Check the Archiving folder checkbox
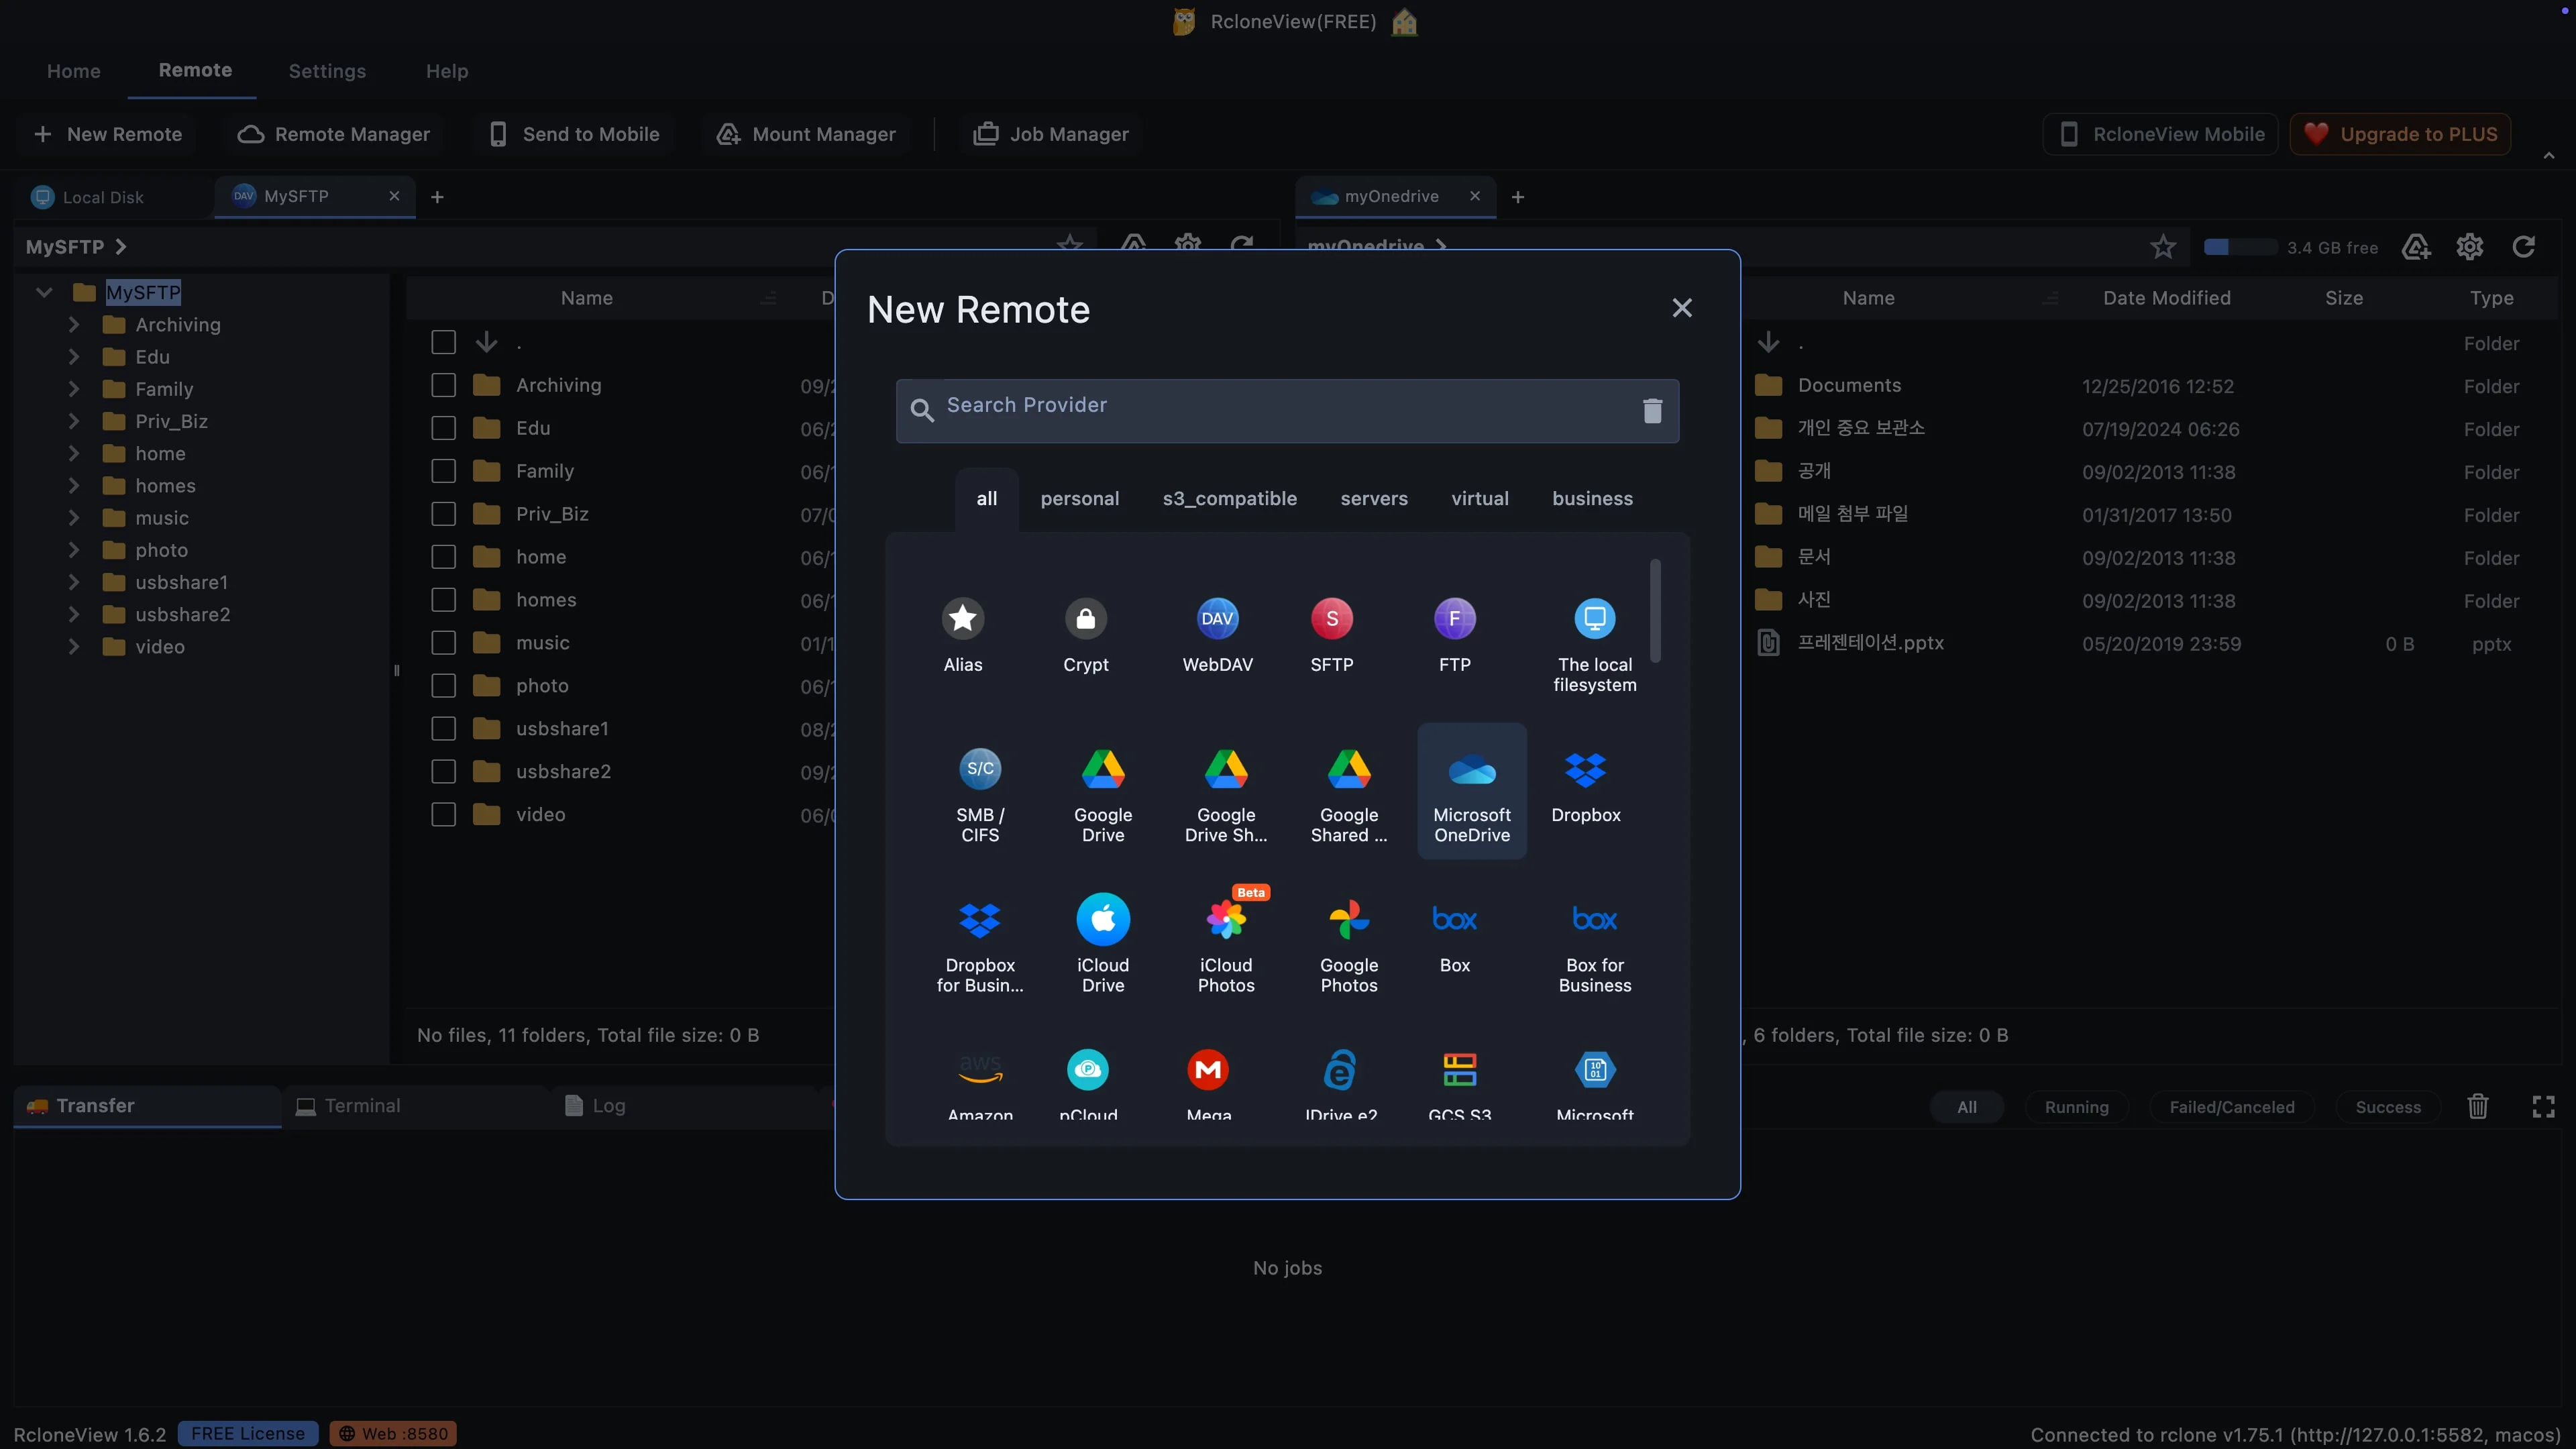 [x=443, y=385]
